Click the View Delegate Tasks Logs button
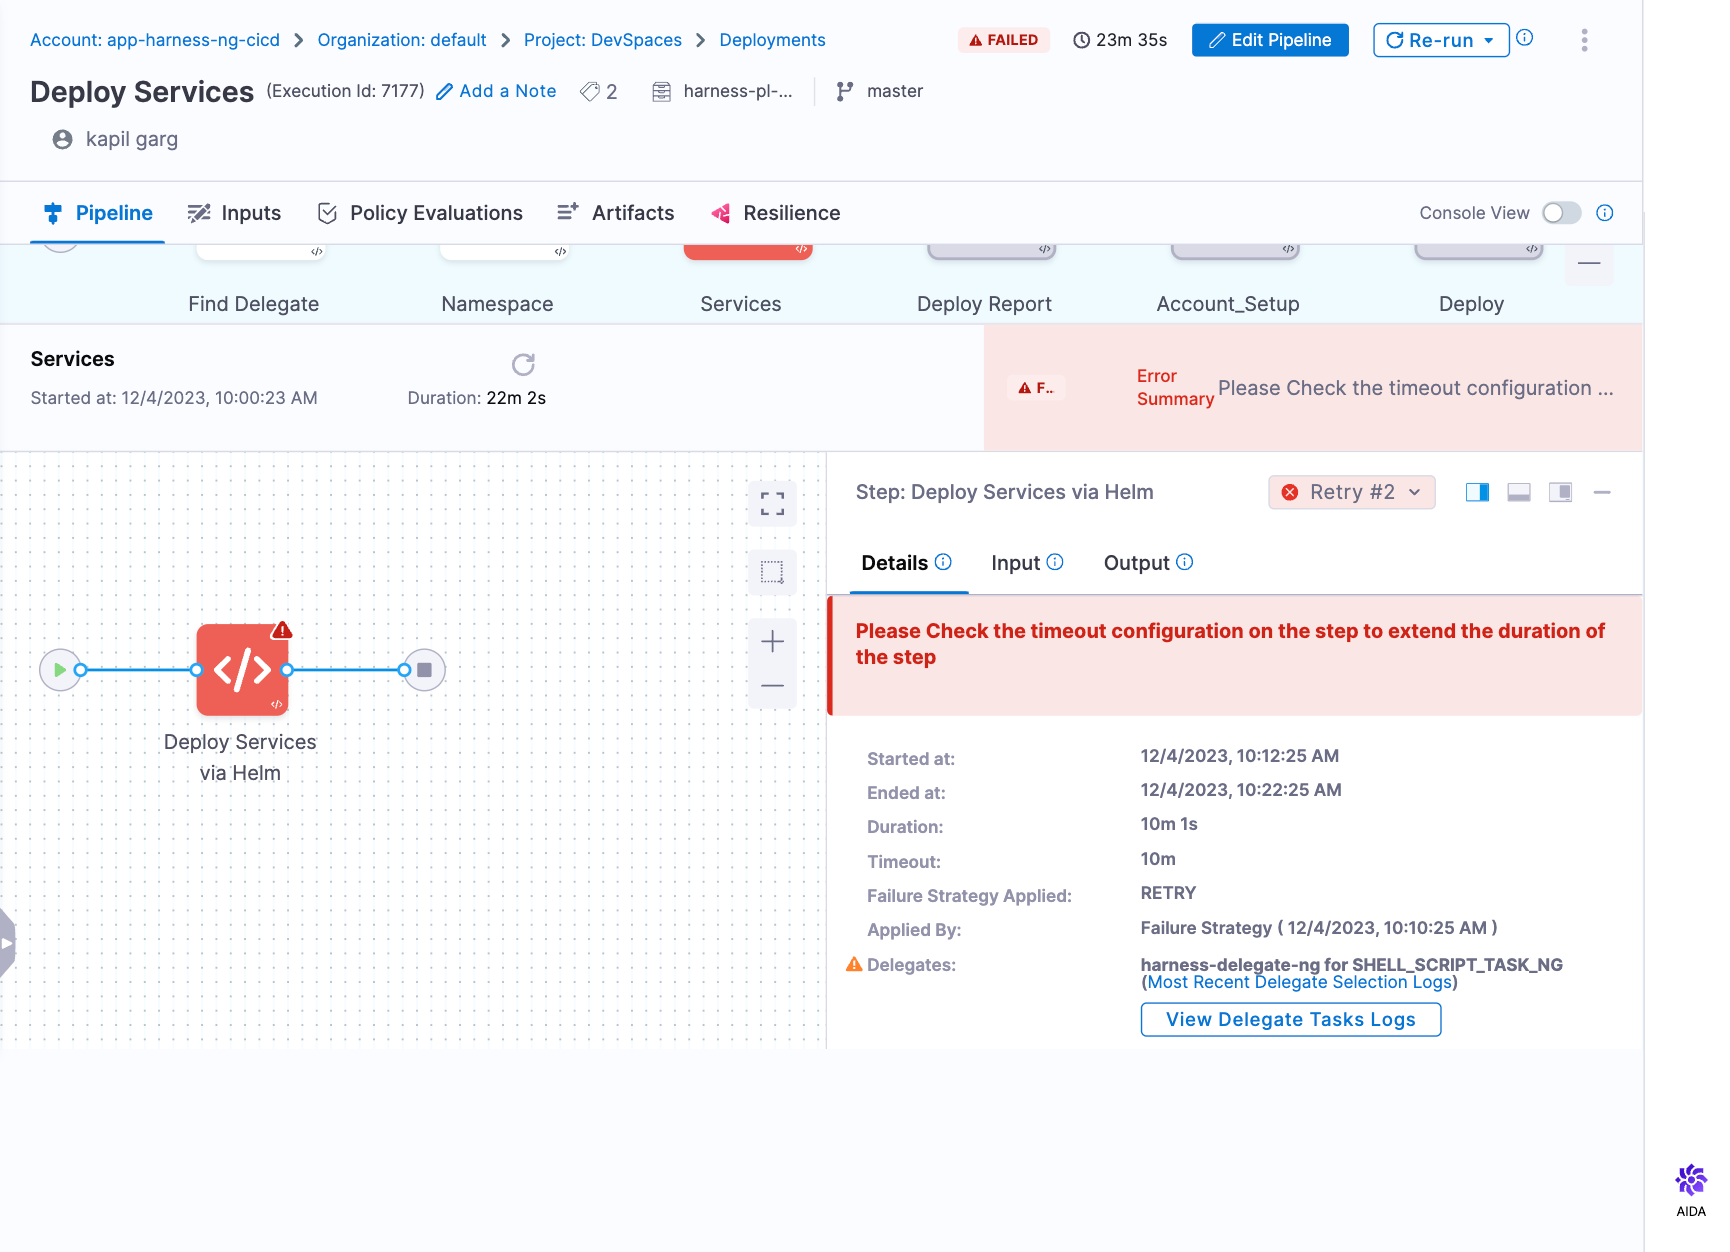1730x1252 pixels. click(x=1290, y=1019)
